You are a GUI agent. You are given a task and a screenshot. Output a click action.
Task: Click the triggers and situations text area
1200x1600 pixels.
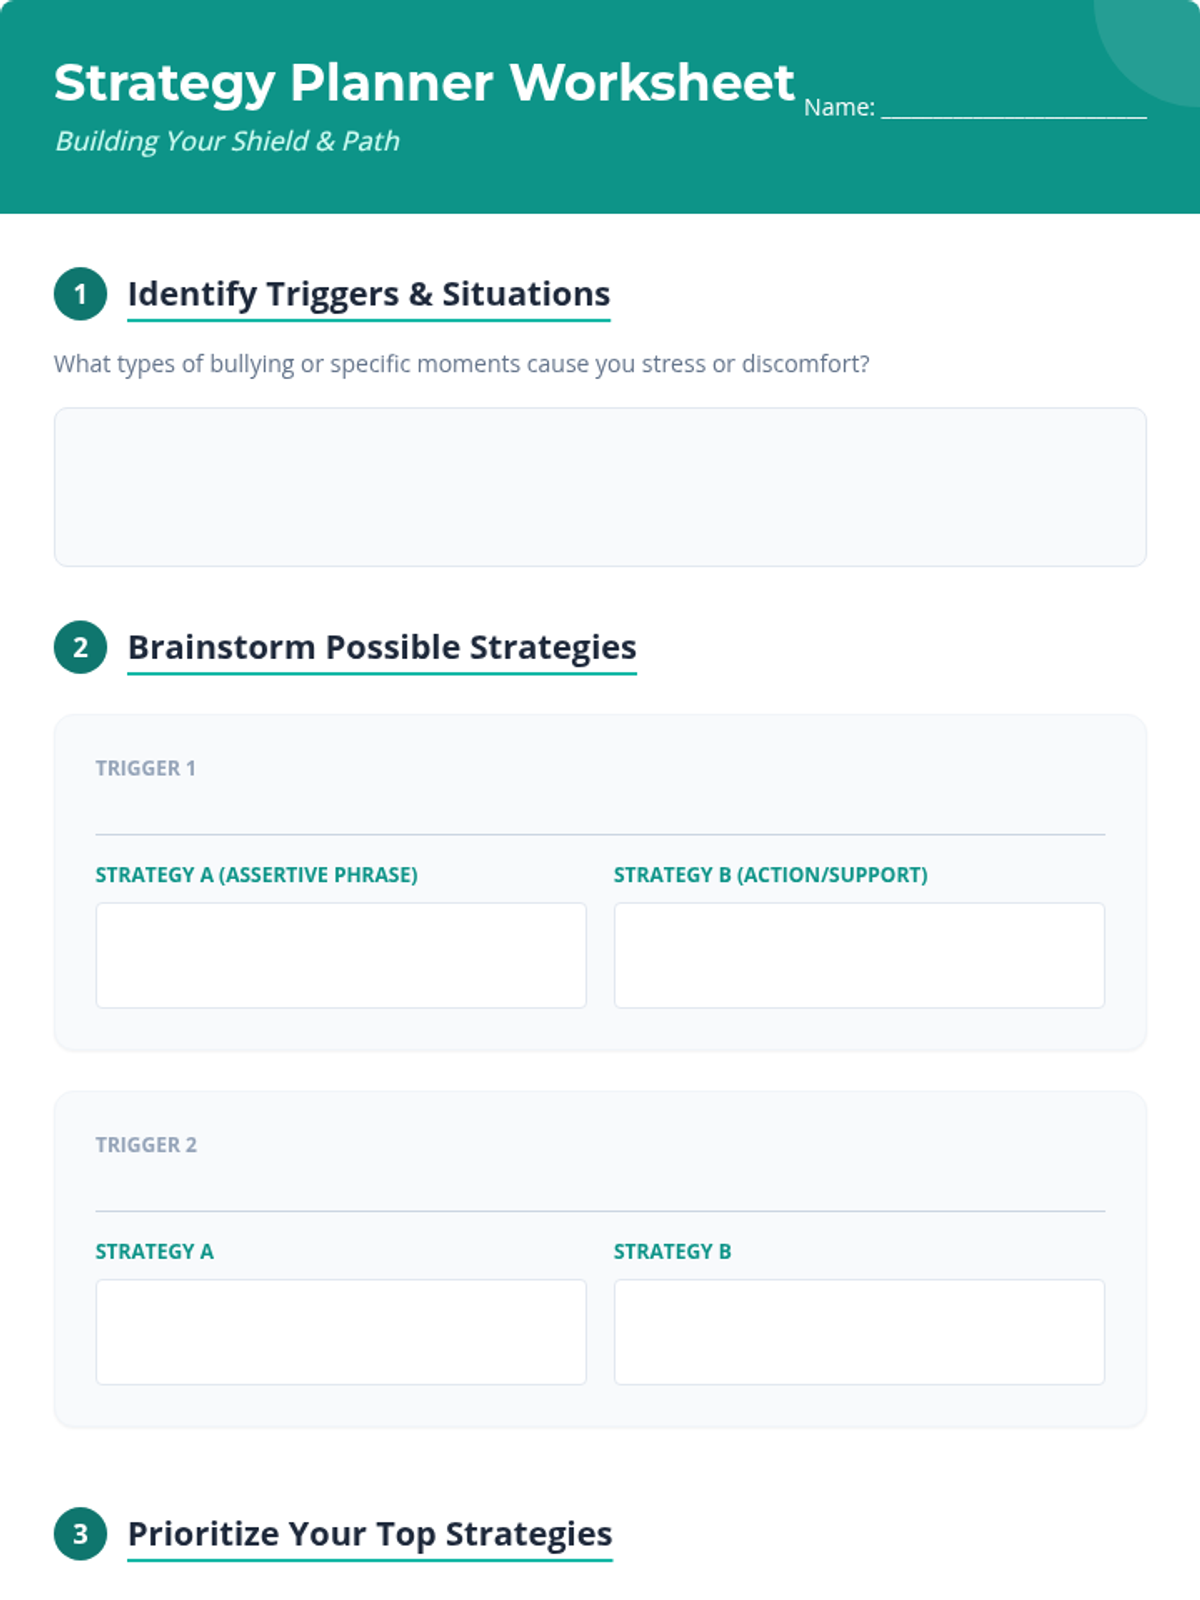pos(600,487)
